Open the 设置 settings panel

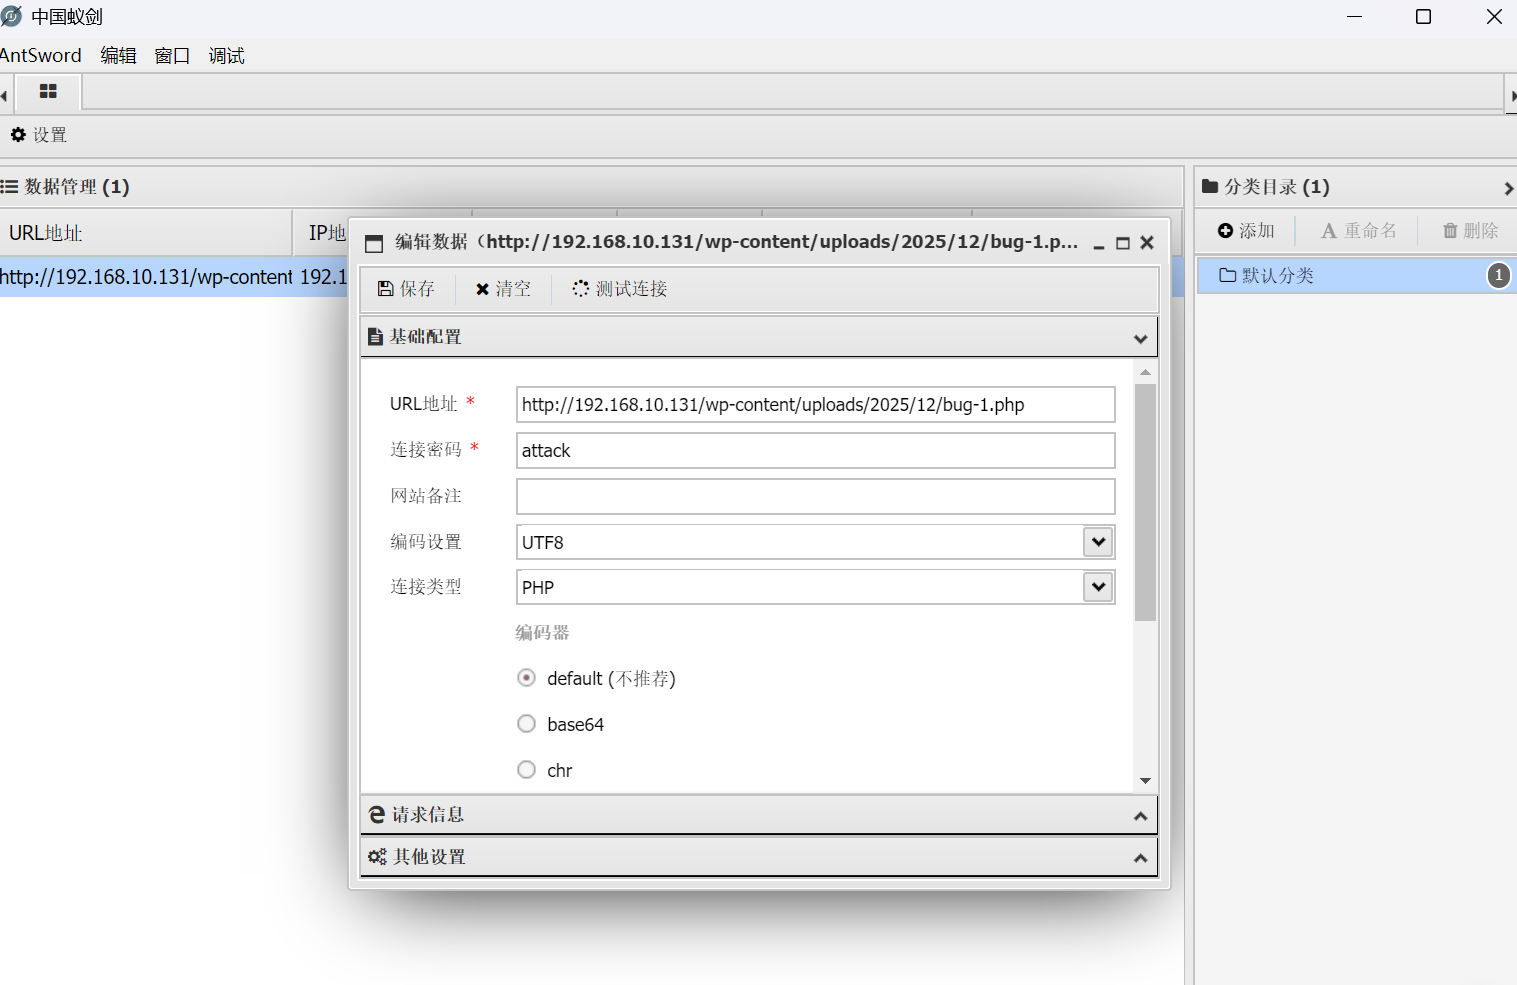38,134
